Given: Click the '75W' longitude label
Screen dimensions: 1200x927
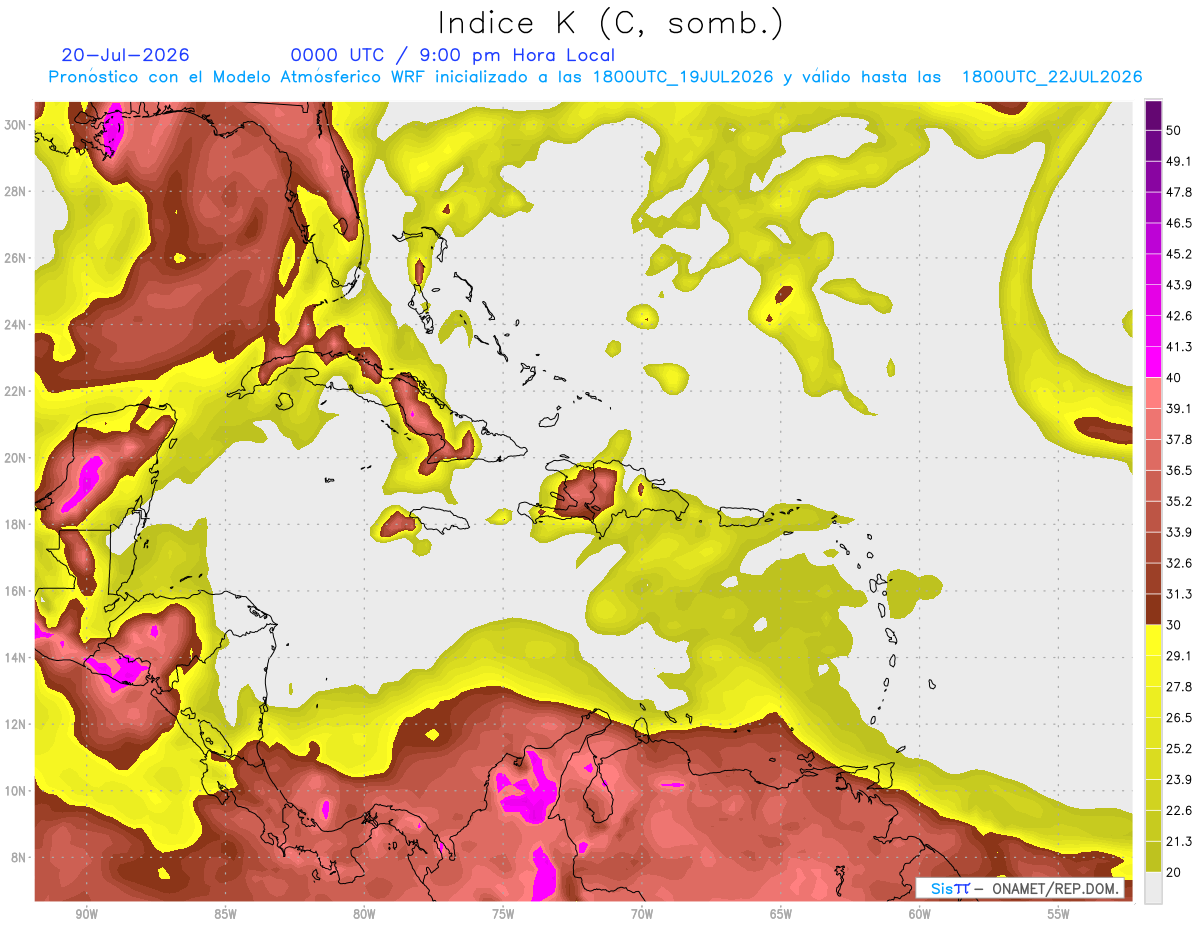Looking at the screenshot, I should (503, 914).
